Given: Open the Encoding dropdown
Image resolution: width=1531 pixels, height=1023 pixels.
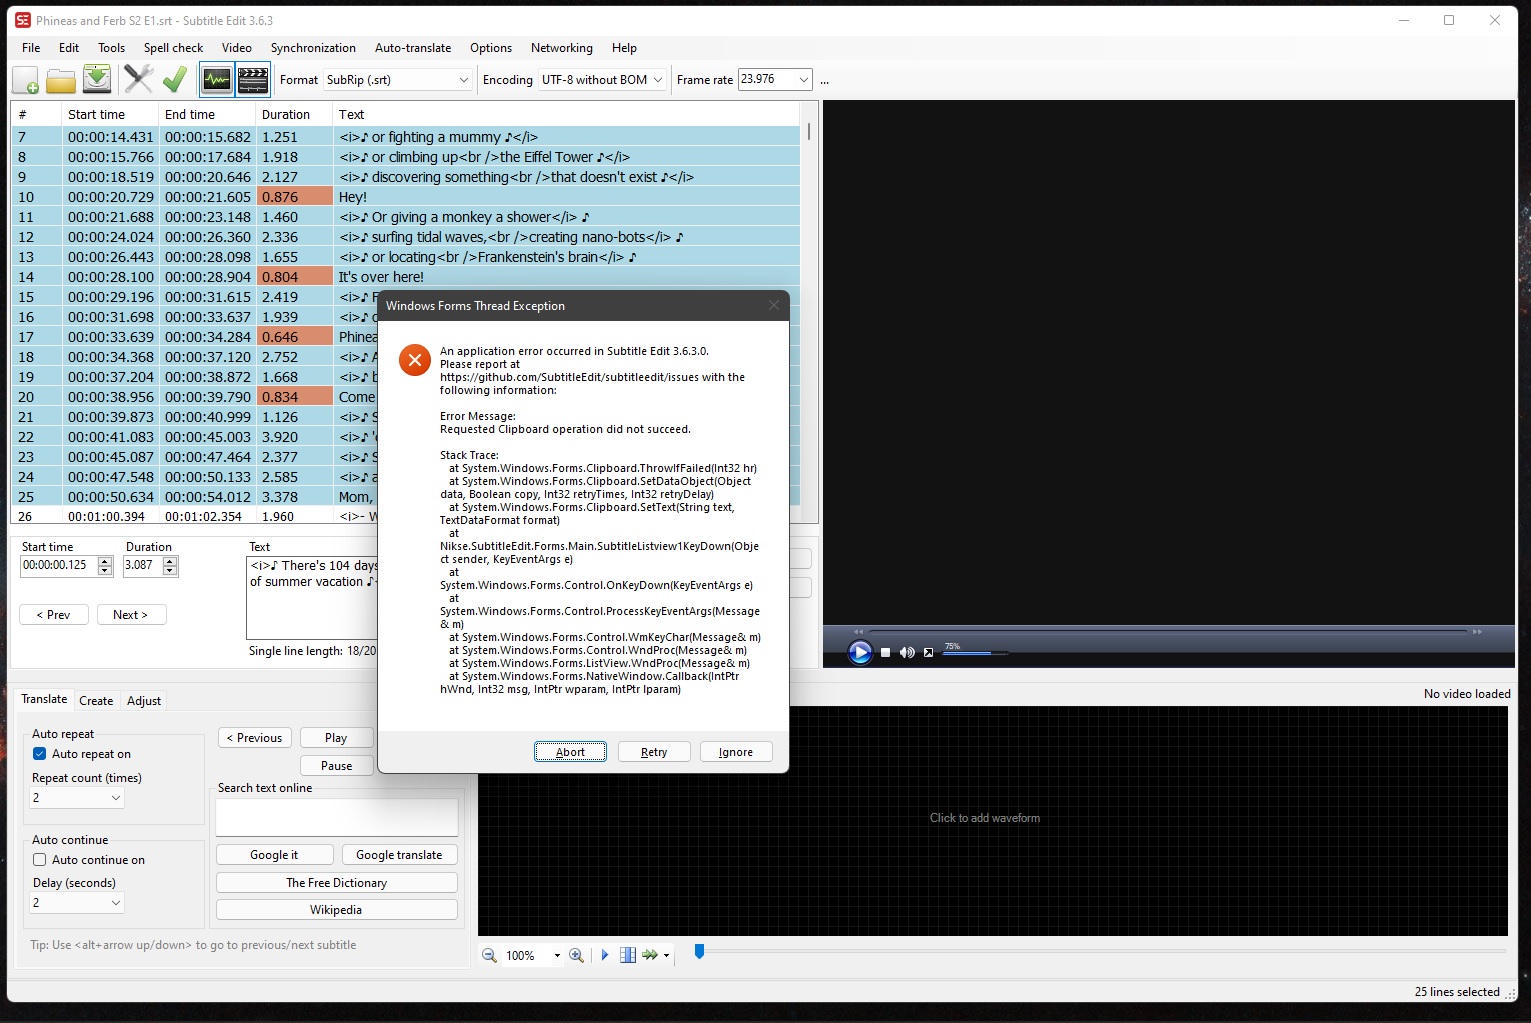Looking at the screenshot, I should click(x=659, y=79).
